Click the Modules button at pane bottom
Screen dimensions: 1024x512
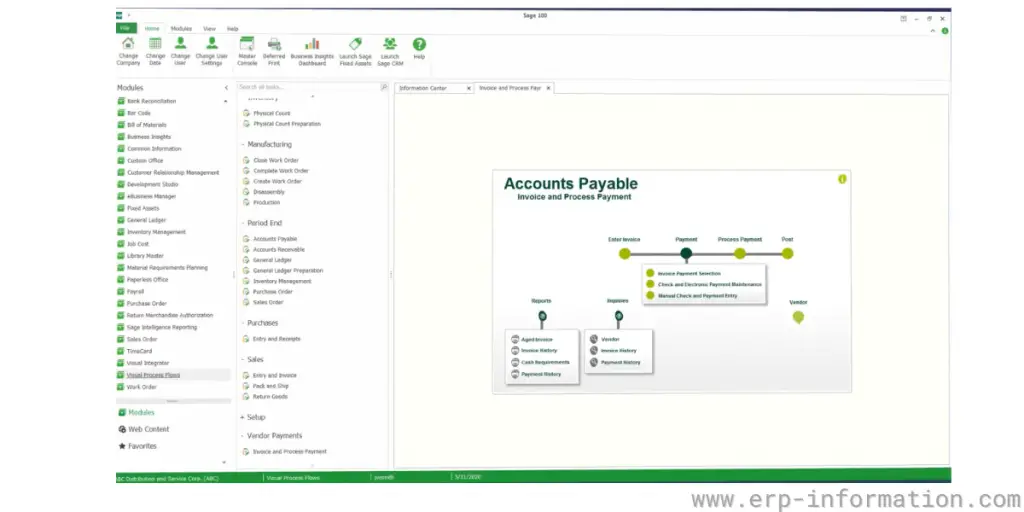pyautogui.click(x=136, y=413)
